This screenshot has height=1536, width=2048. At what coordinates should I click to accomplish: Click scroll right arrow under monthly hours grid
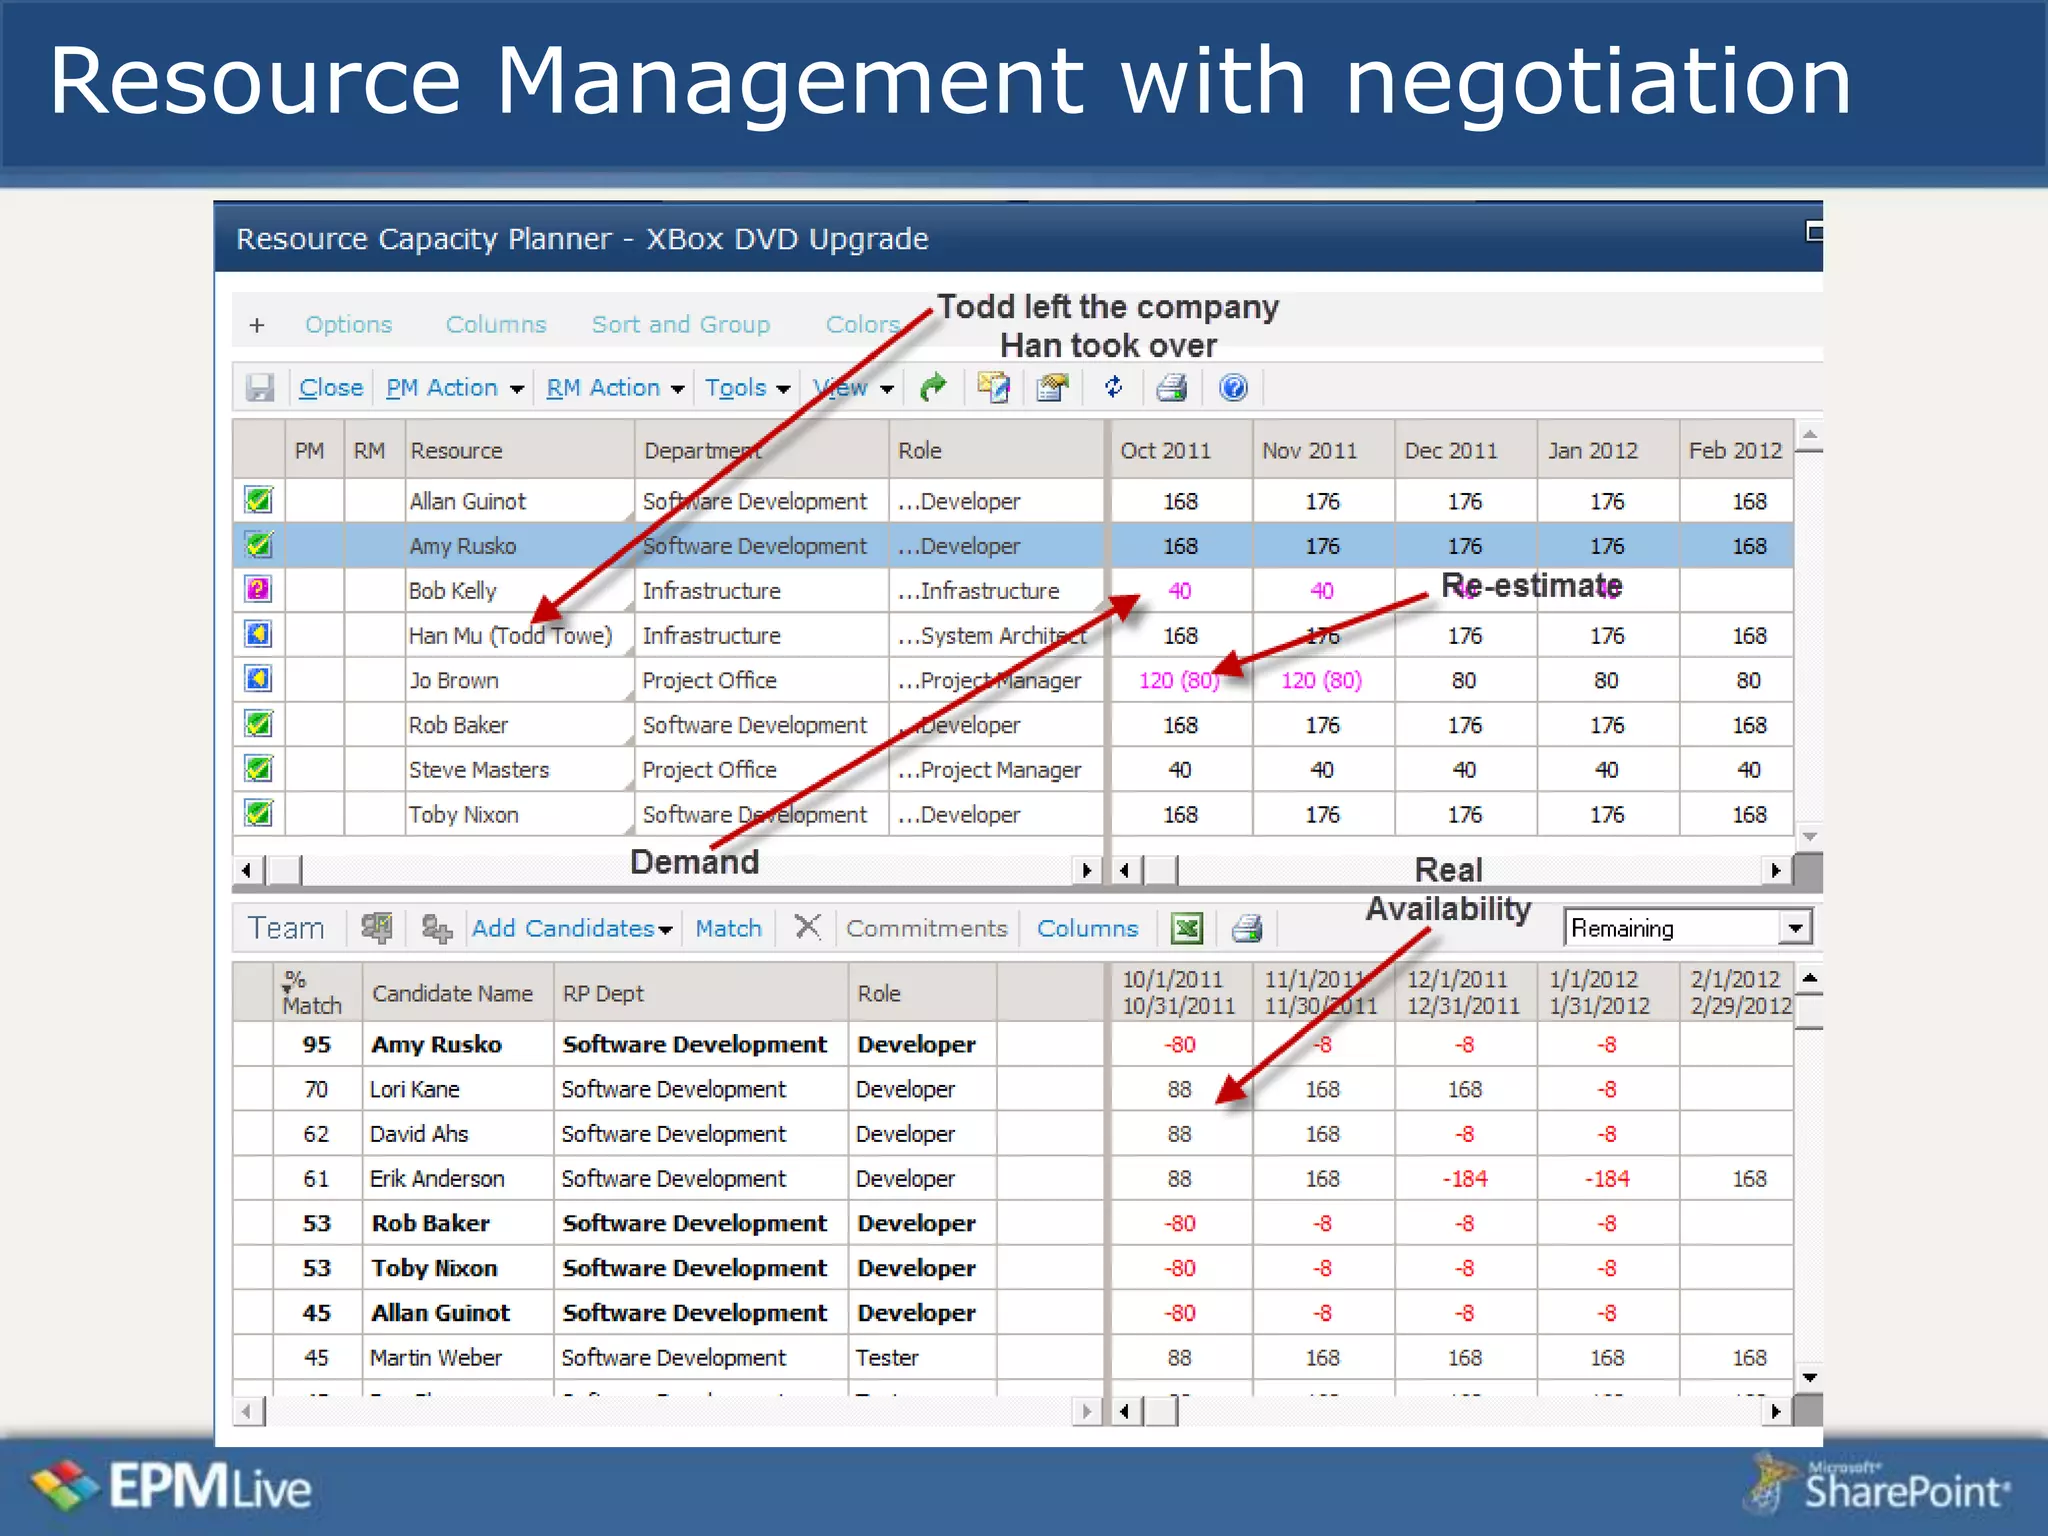(x=1775, y=870)
